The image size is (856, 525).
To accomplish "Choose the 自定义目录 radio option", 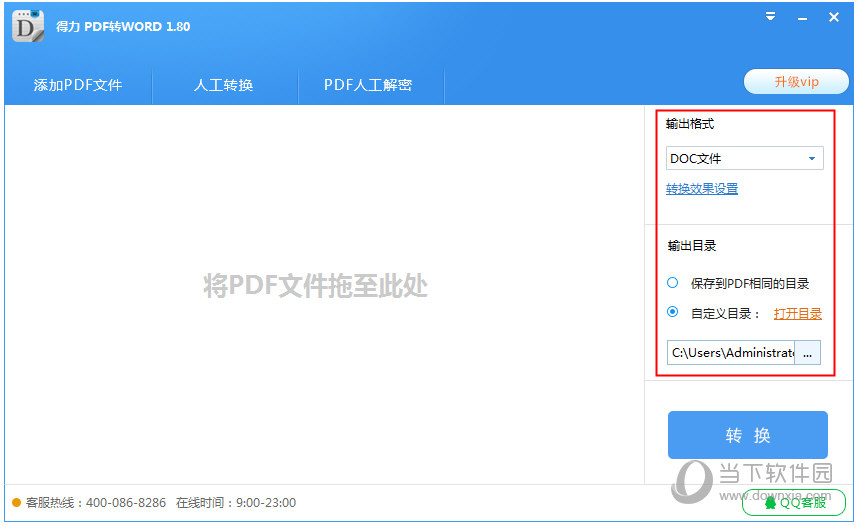I will point(673,312).
